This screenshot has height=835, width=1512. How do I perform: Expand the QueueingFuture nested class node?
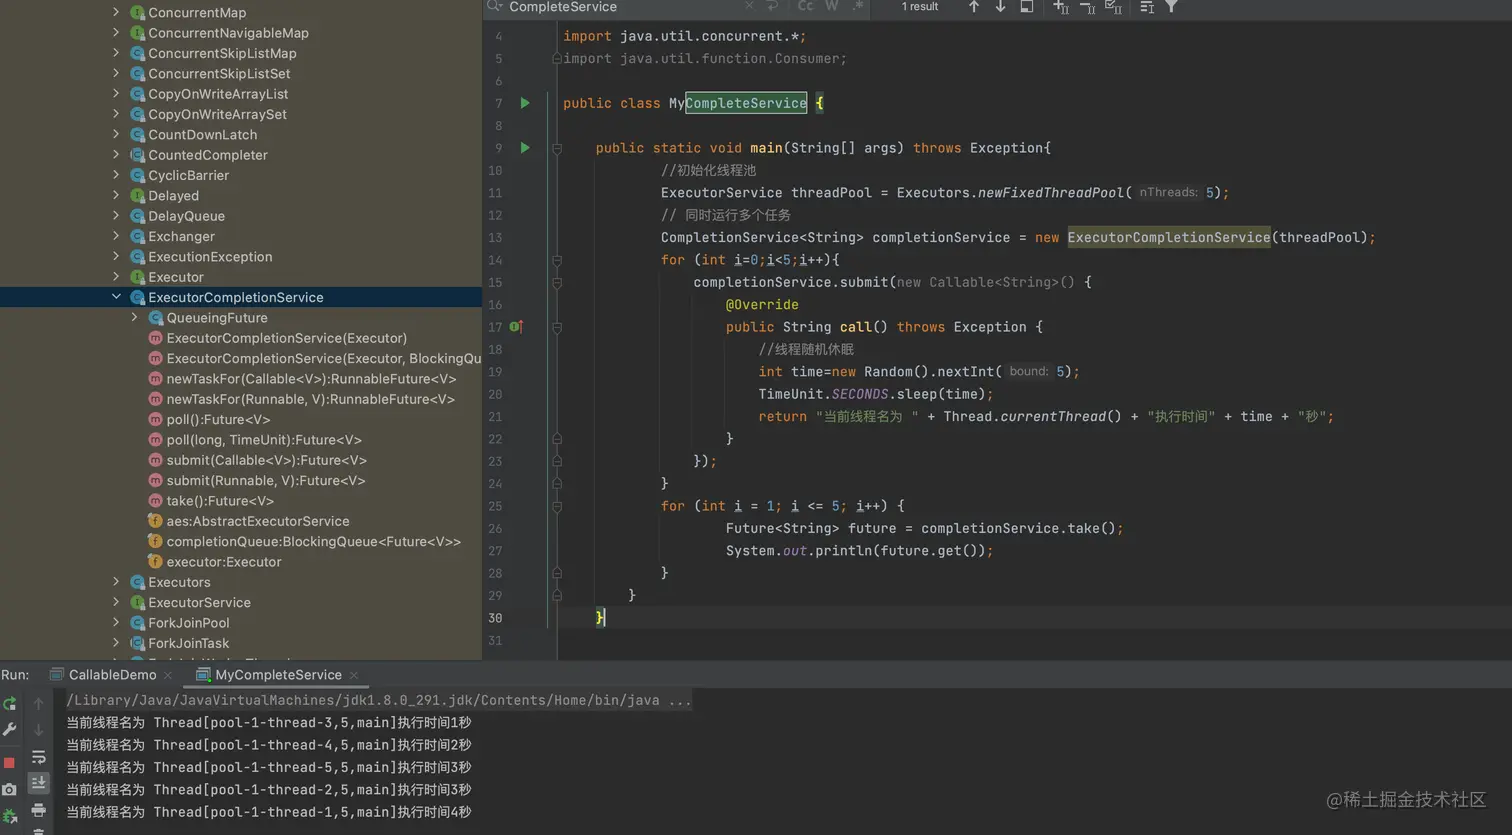click(135, 318)
